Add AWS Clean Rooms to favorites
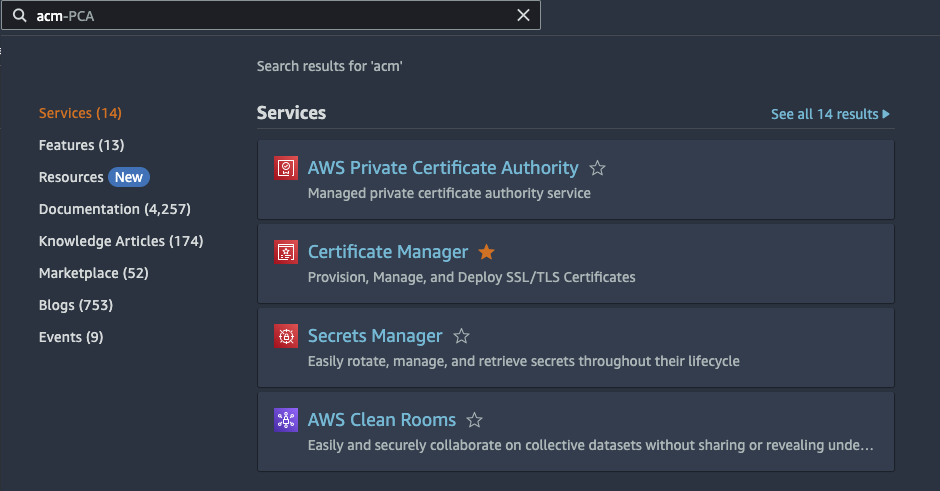This screenshot has height=491, width=940. point(475,420)
